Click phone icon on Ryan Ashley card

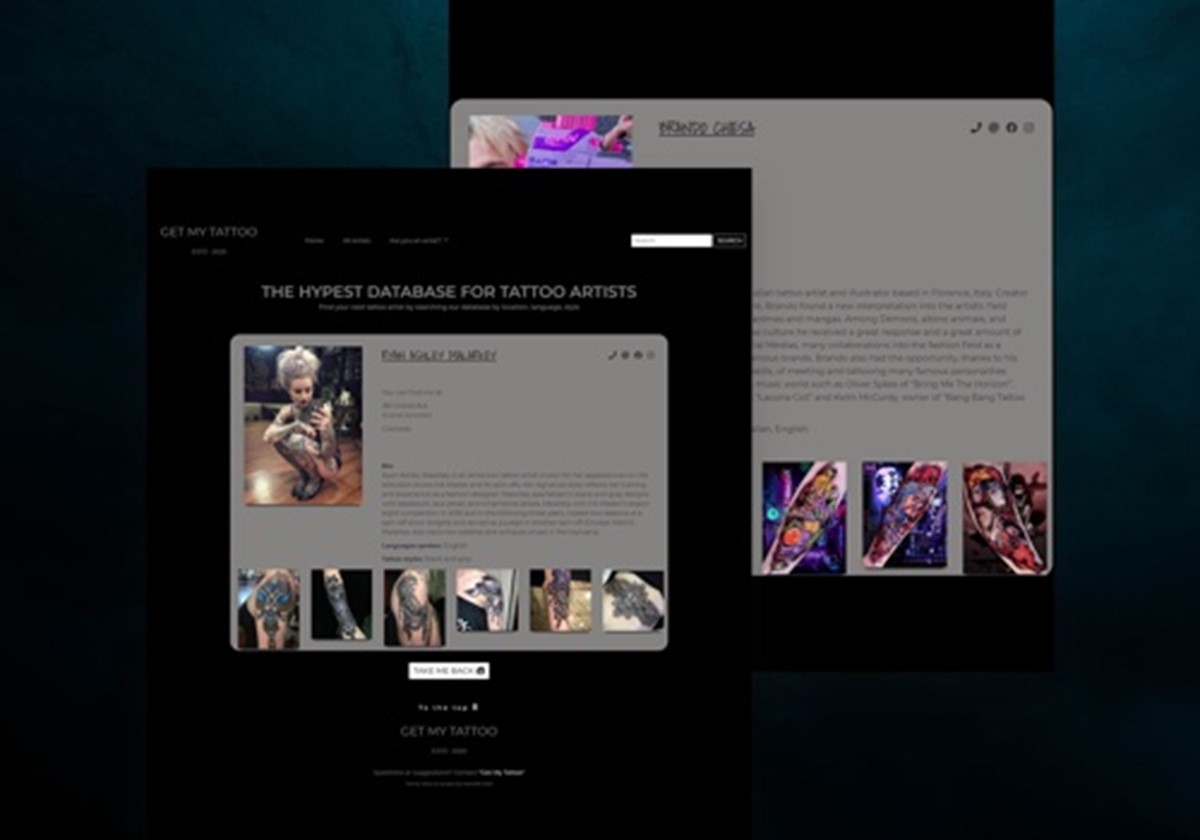click(612, 355)
